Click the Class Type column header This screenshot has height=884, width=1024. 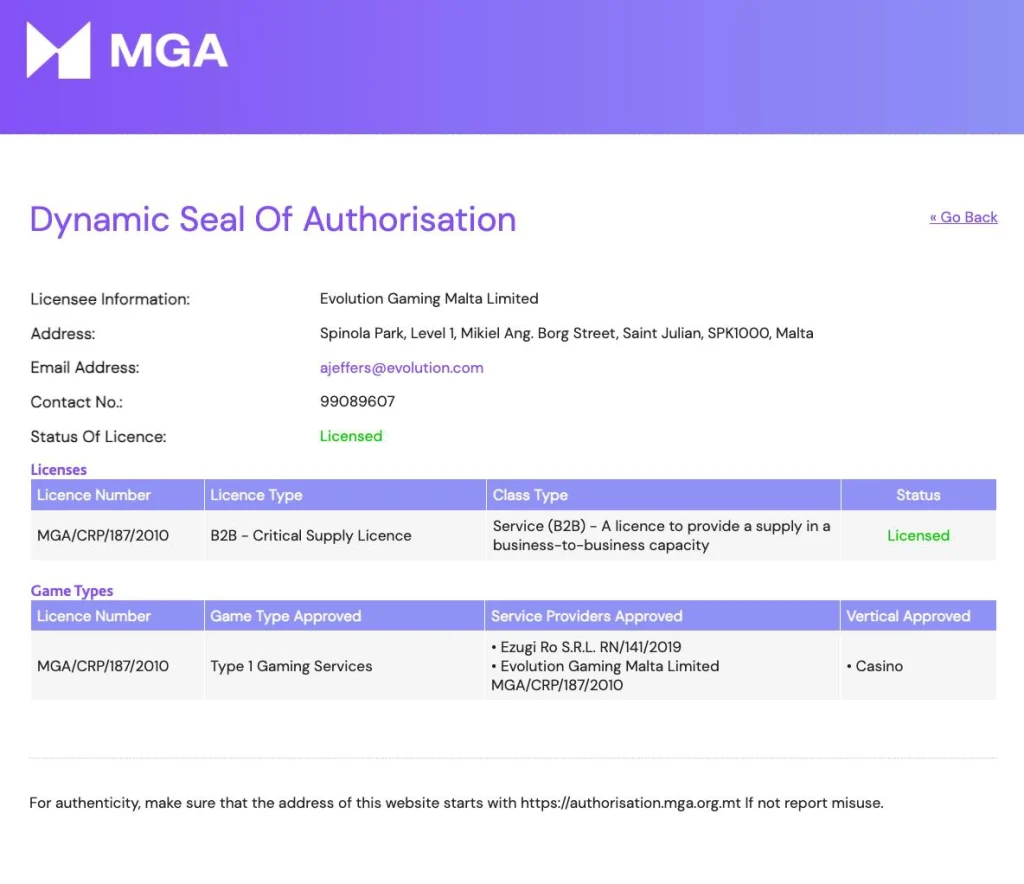[x=530, y=495]
